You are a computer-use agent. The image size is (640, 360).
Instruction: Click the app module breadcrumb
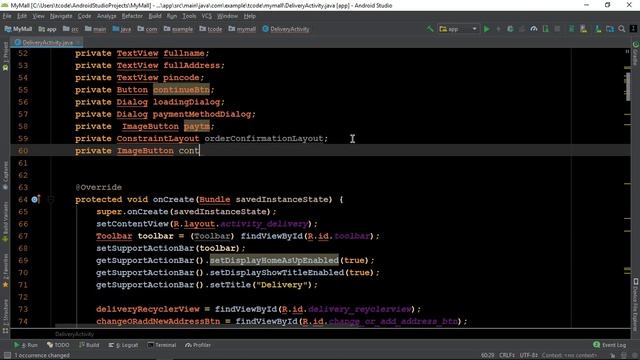point(47,29)
